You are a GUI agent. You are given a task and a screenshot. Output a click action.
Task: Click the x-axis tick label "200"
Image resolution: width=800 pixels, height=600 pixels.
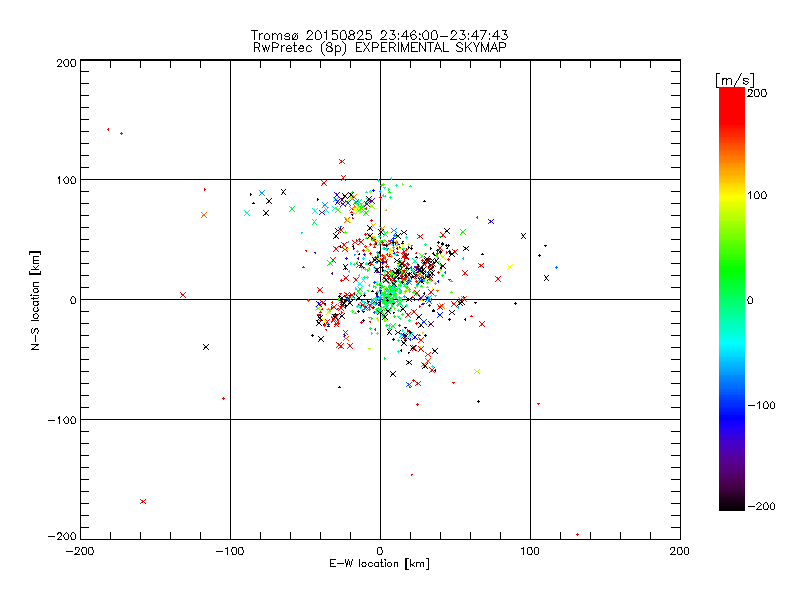pos(680,551)
